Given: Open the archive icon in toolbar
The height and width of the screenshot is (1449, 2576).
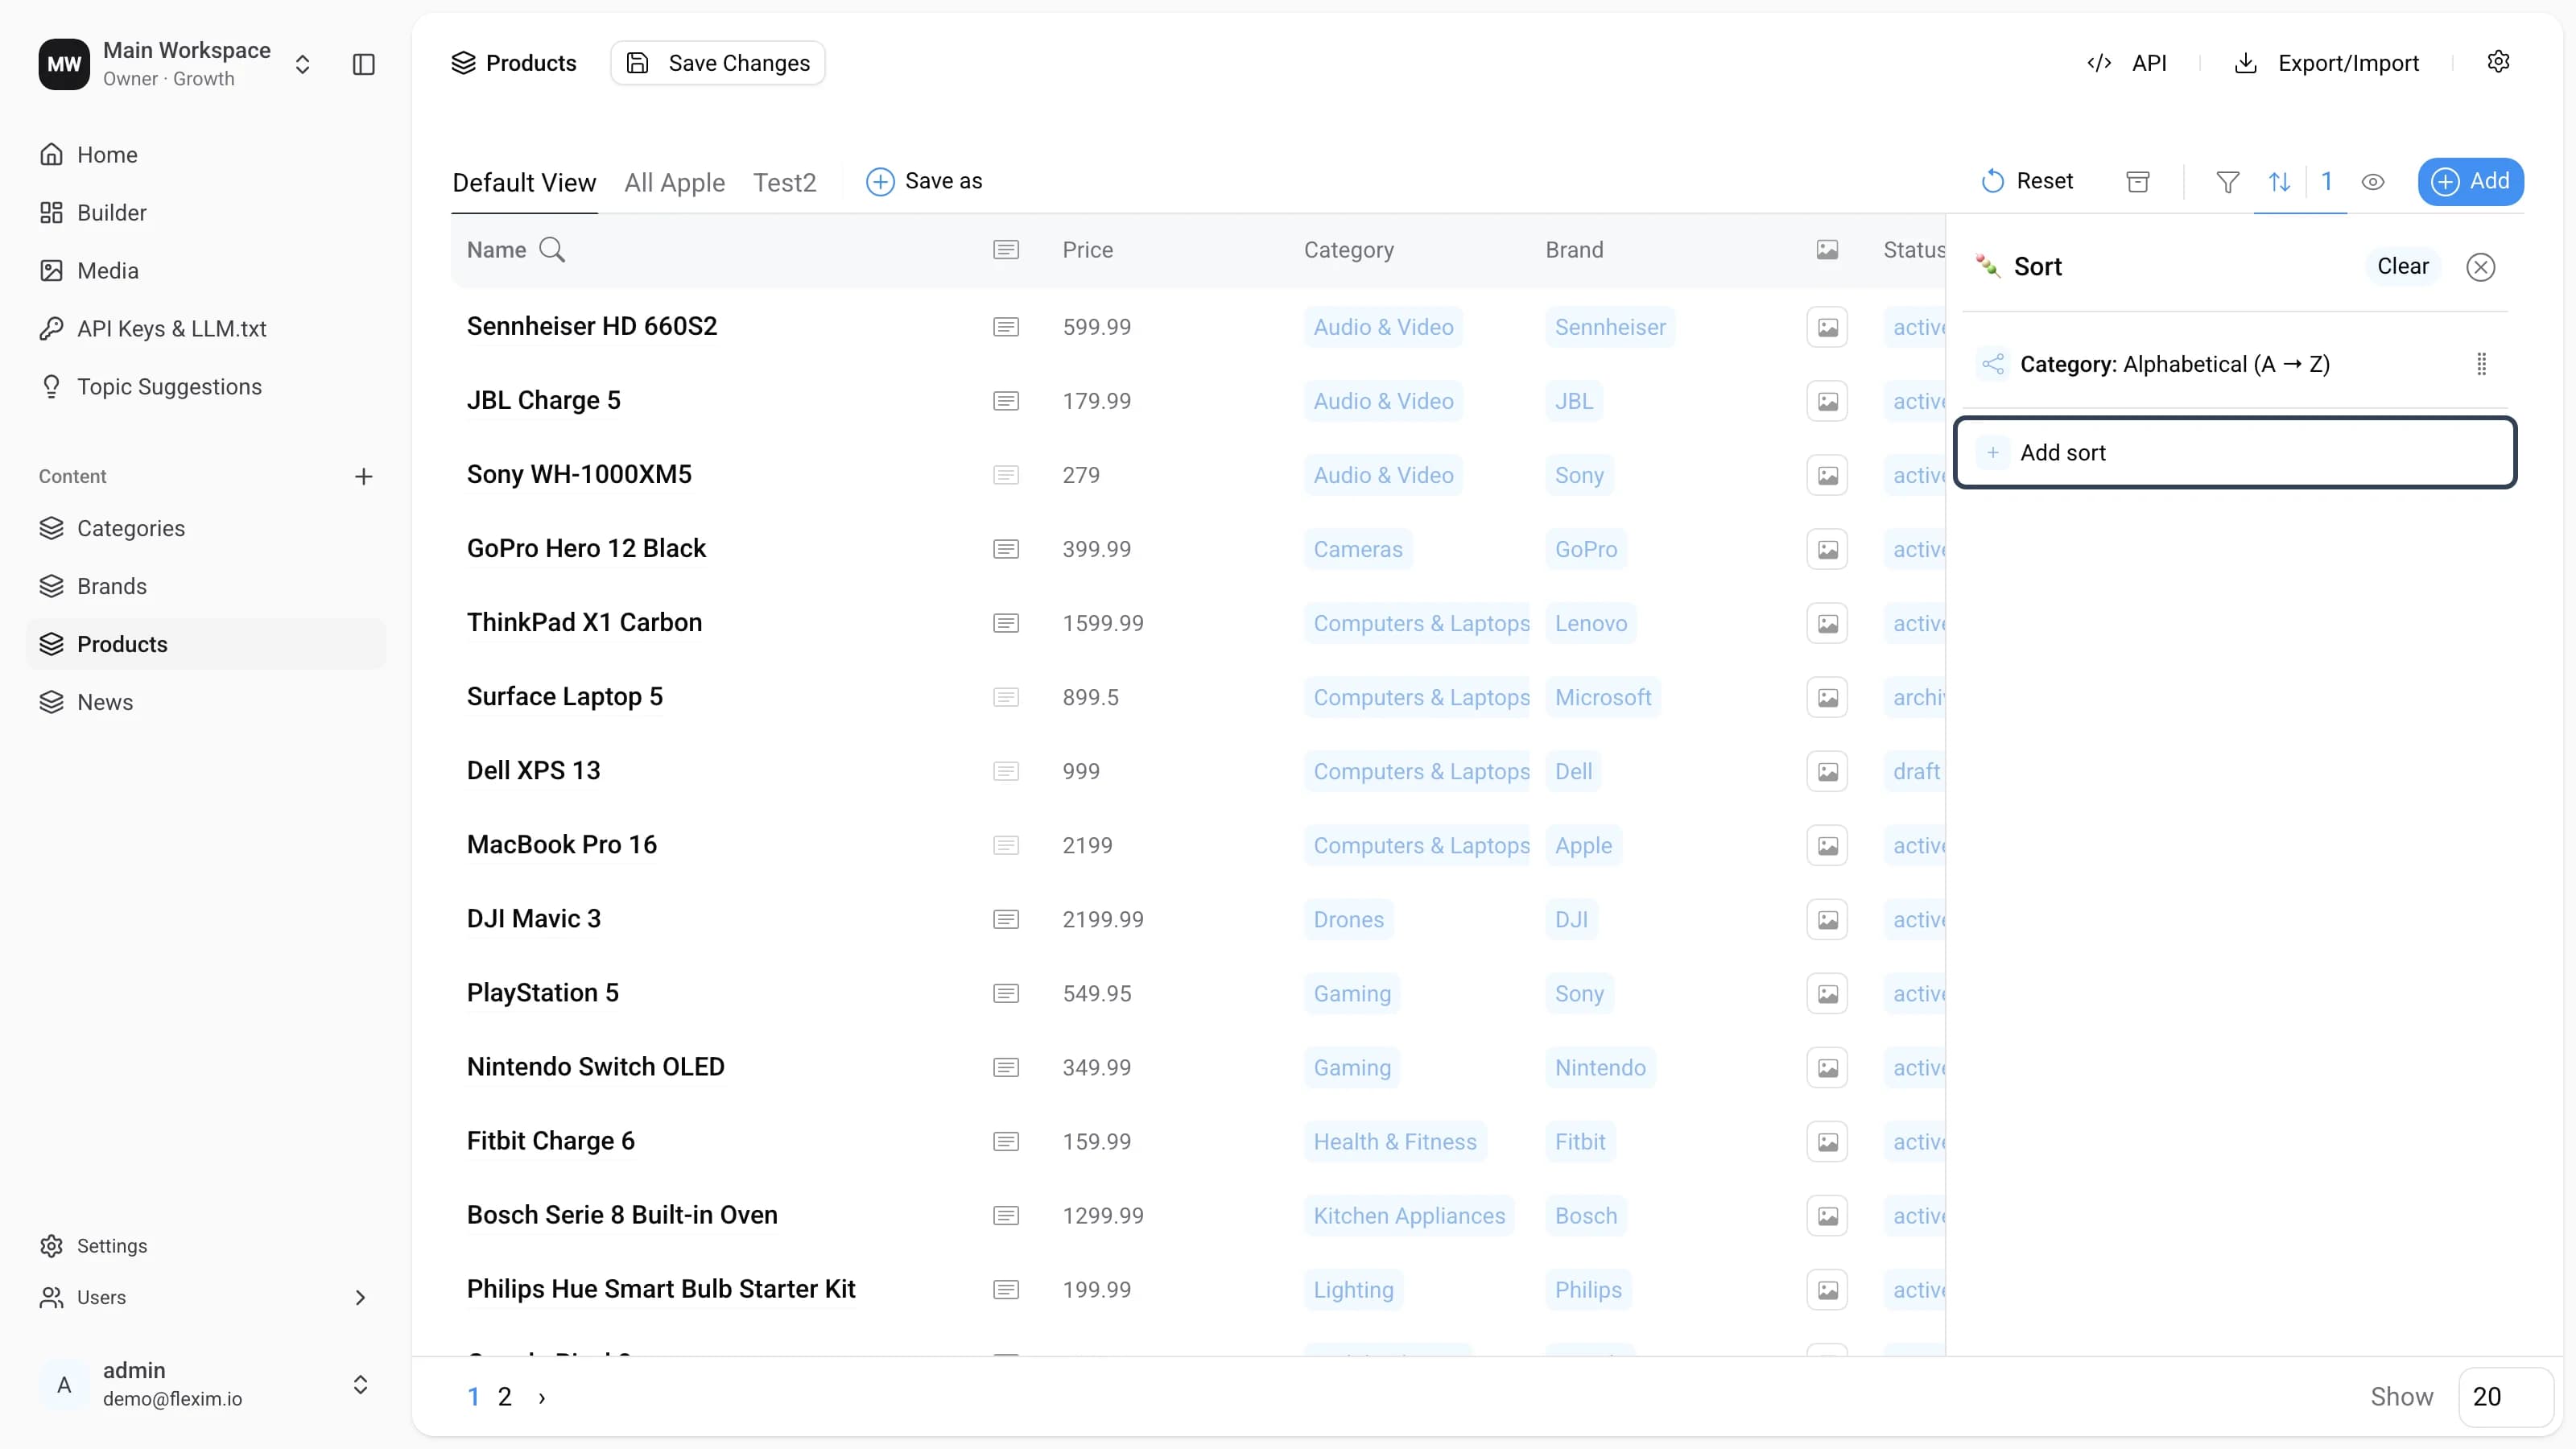Looking at the screenshot, I should pos(2138,182).
